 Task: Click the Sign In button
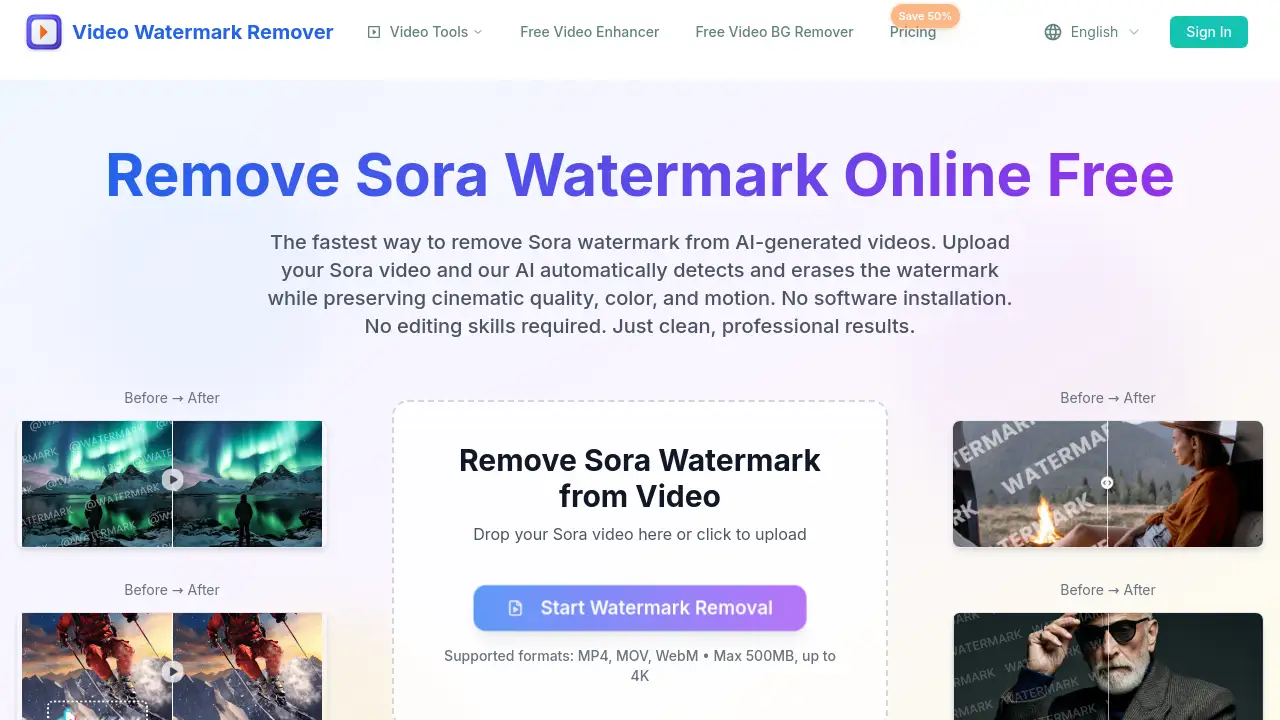click(x=1208, y=32)
